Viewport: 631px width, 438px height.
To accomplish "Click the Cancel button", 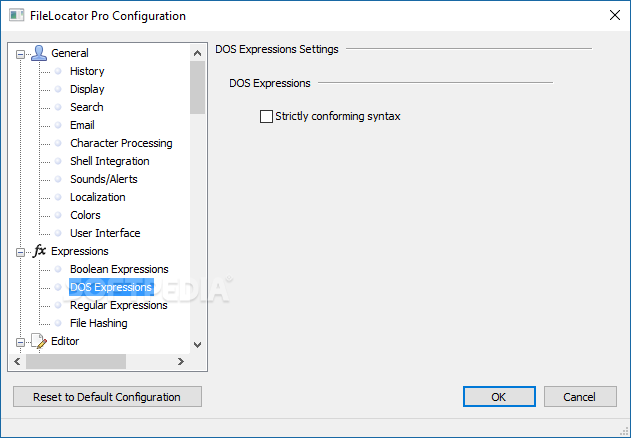I will (580, 397).
